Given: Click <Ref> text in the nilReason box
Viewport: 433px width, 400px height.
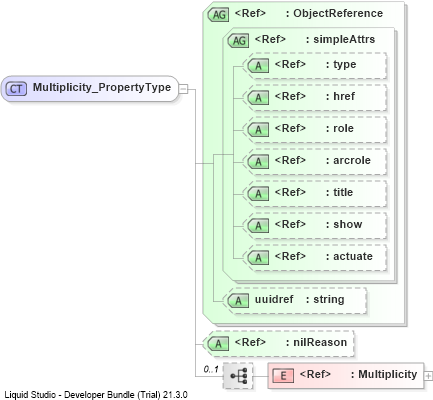Looking at the screenshot, I should [x=250, y=342].
